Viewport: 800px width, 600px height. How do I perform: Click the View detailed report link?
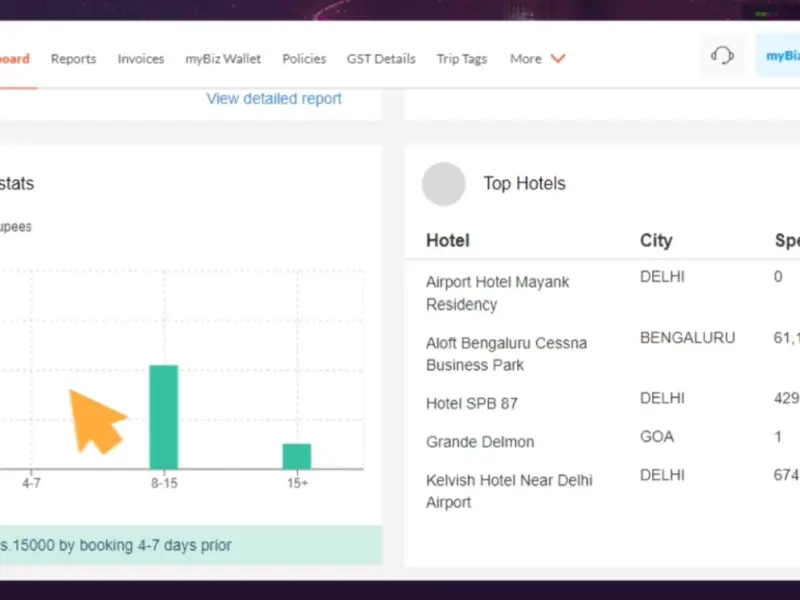click(x=274, y=99)
